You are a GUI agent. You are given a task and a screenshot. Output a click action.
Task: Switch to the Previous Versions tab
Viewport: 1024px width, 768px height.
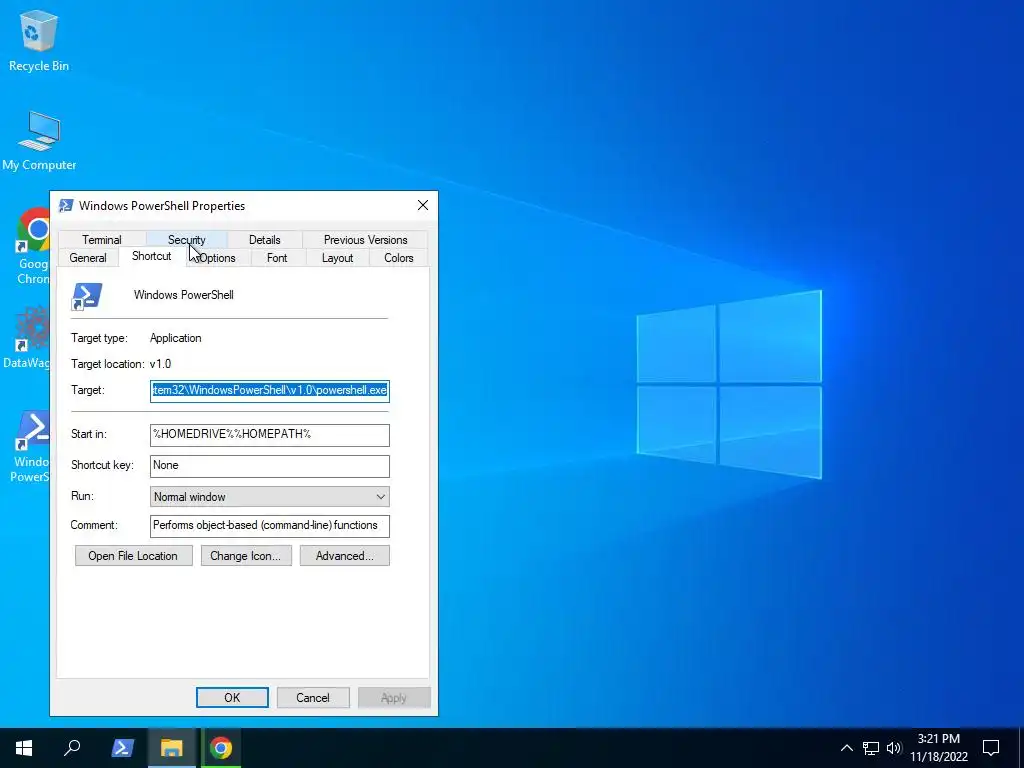[365, 240]
